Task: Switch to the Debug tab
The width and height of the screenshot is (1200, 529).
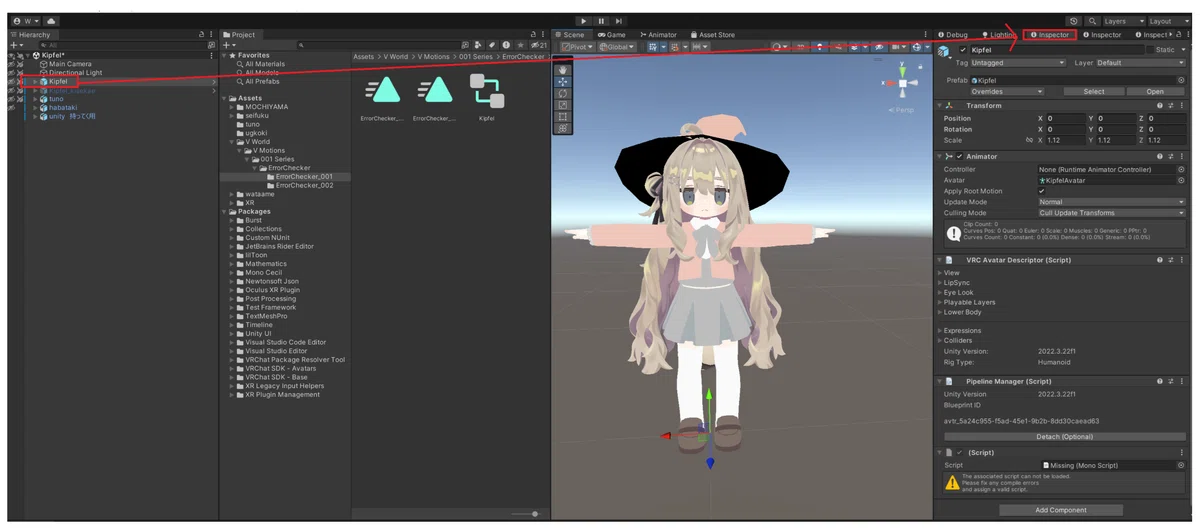Action: tap(953, 35)
